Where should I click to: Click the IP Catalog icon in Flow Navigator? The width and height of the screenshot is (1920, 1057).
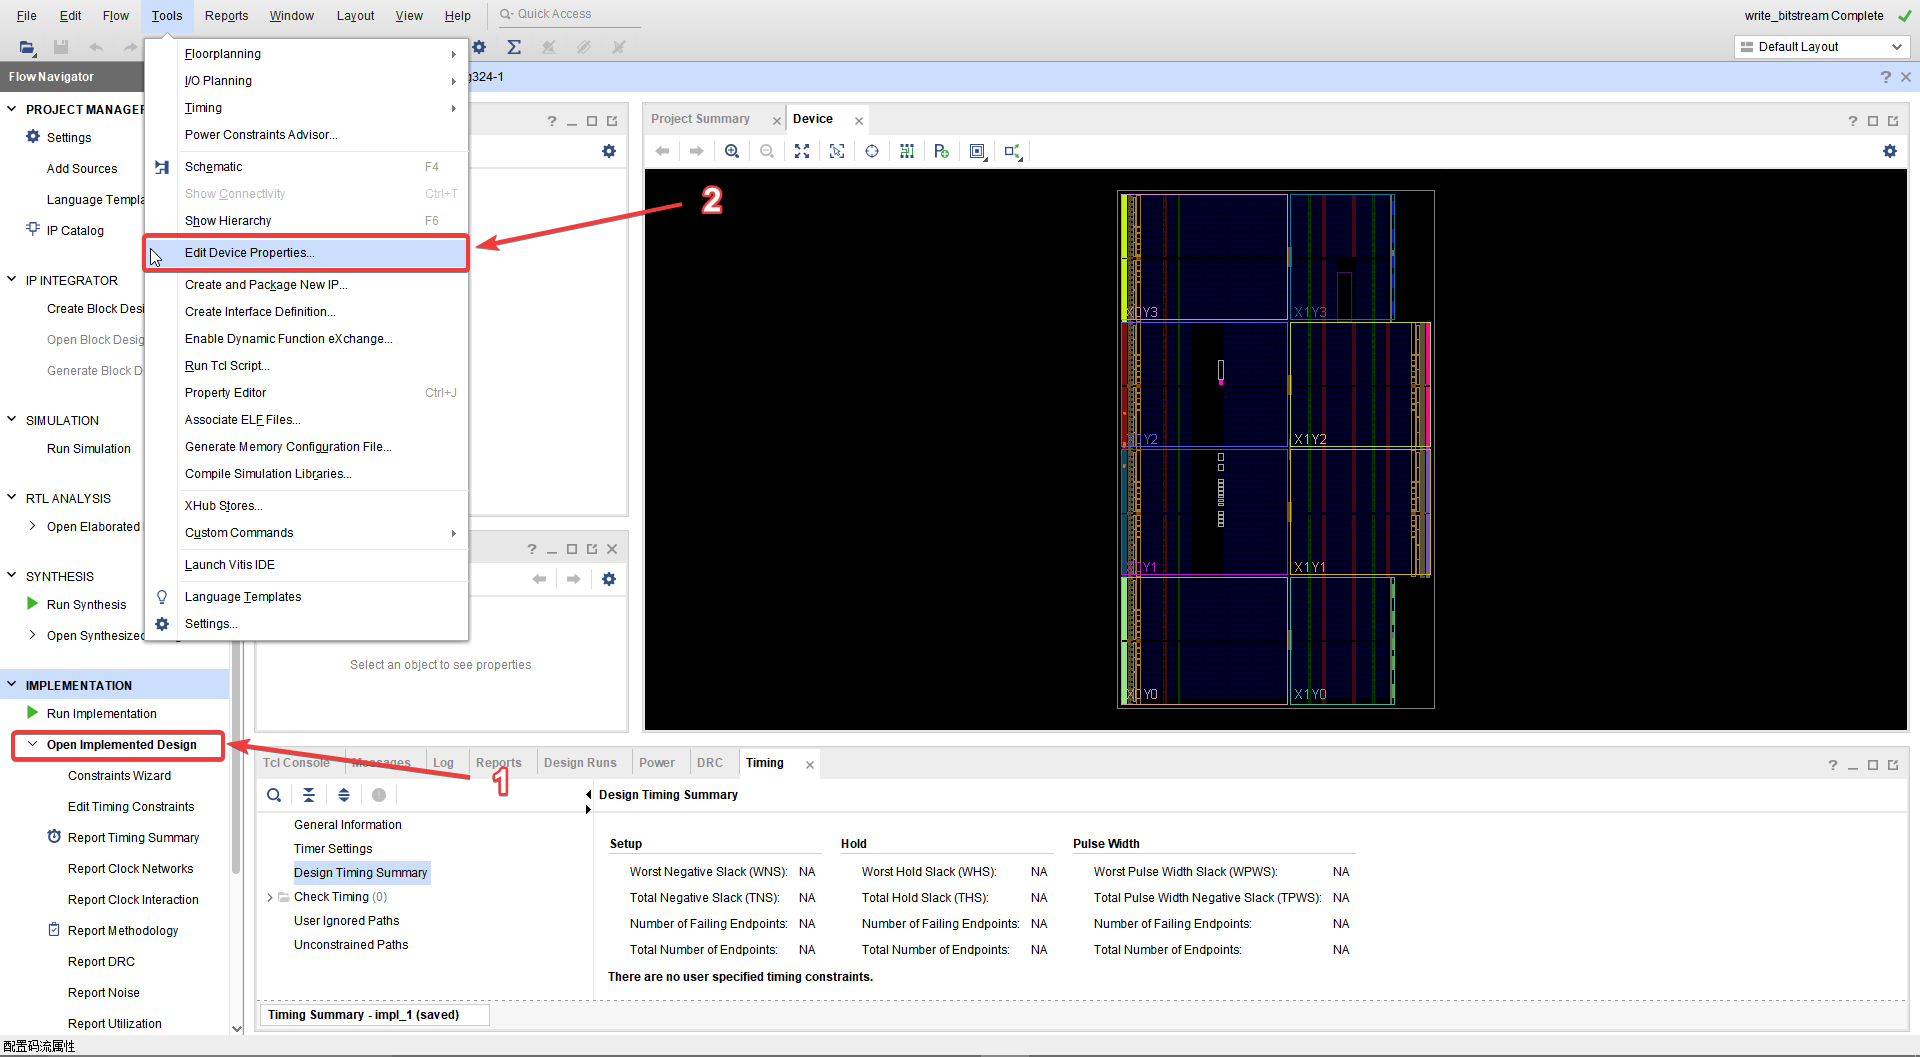tap(33, 230)
